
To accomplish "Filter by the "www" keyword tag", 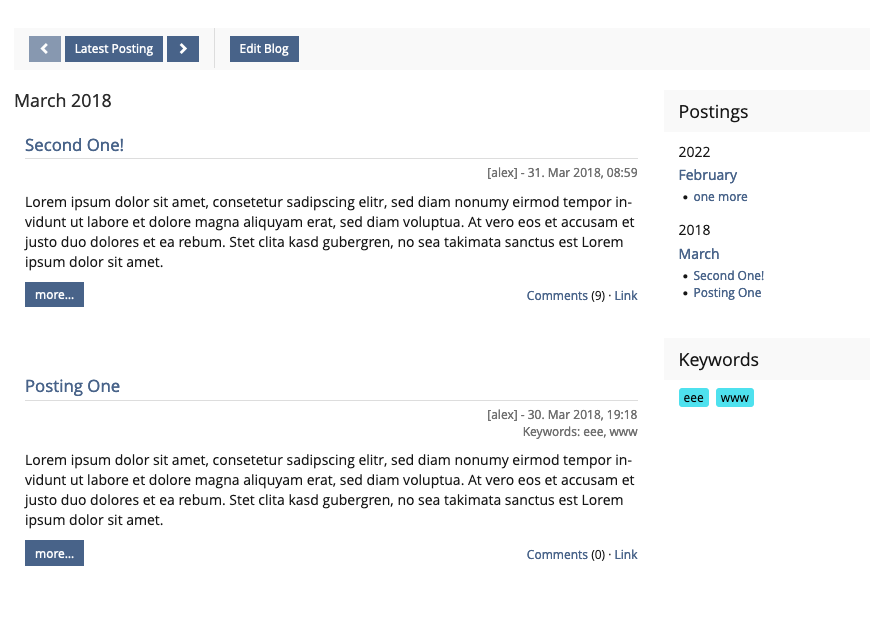I will click(735, 398).
